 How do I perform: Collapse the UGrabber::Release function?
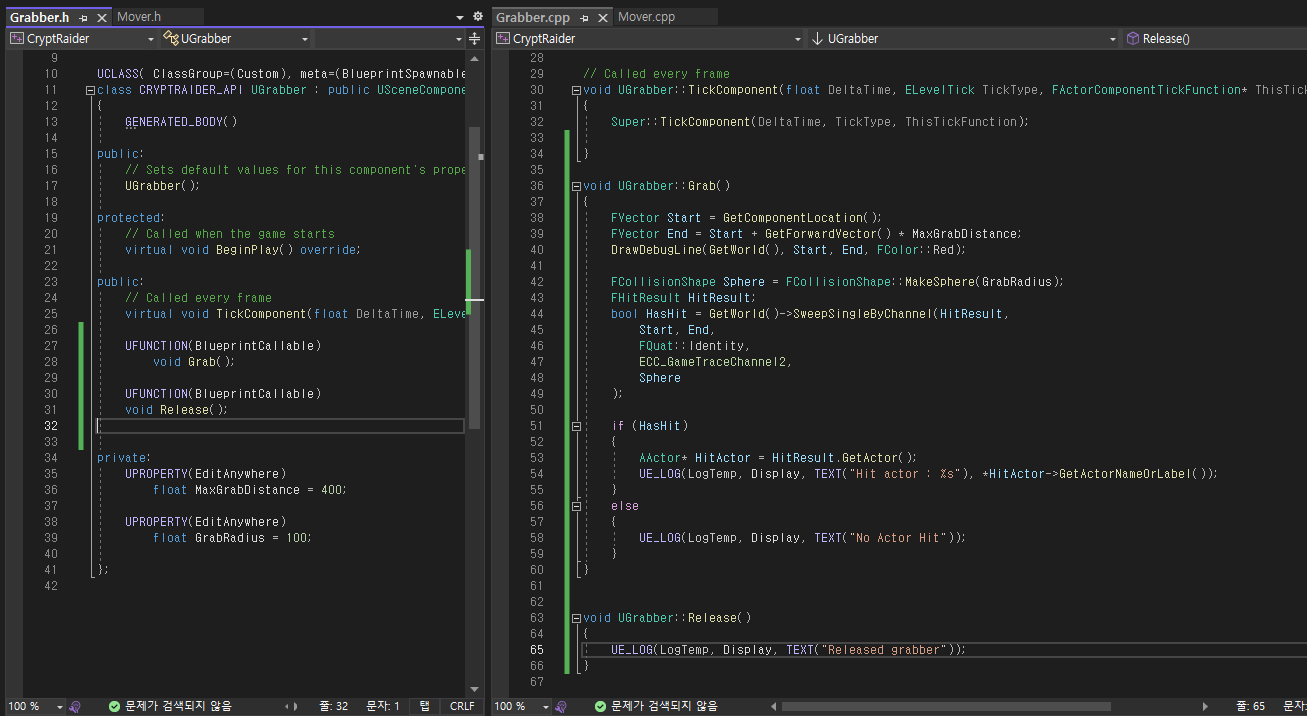576,618
